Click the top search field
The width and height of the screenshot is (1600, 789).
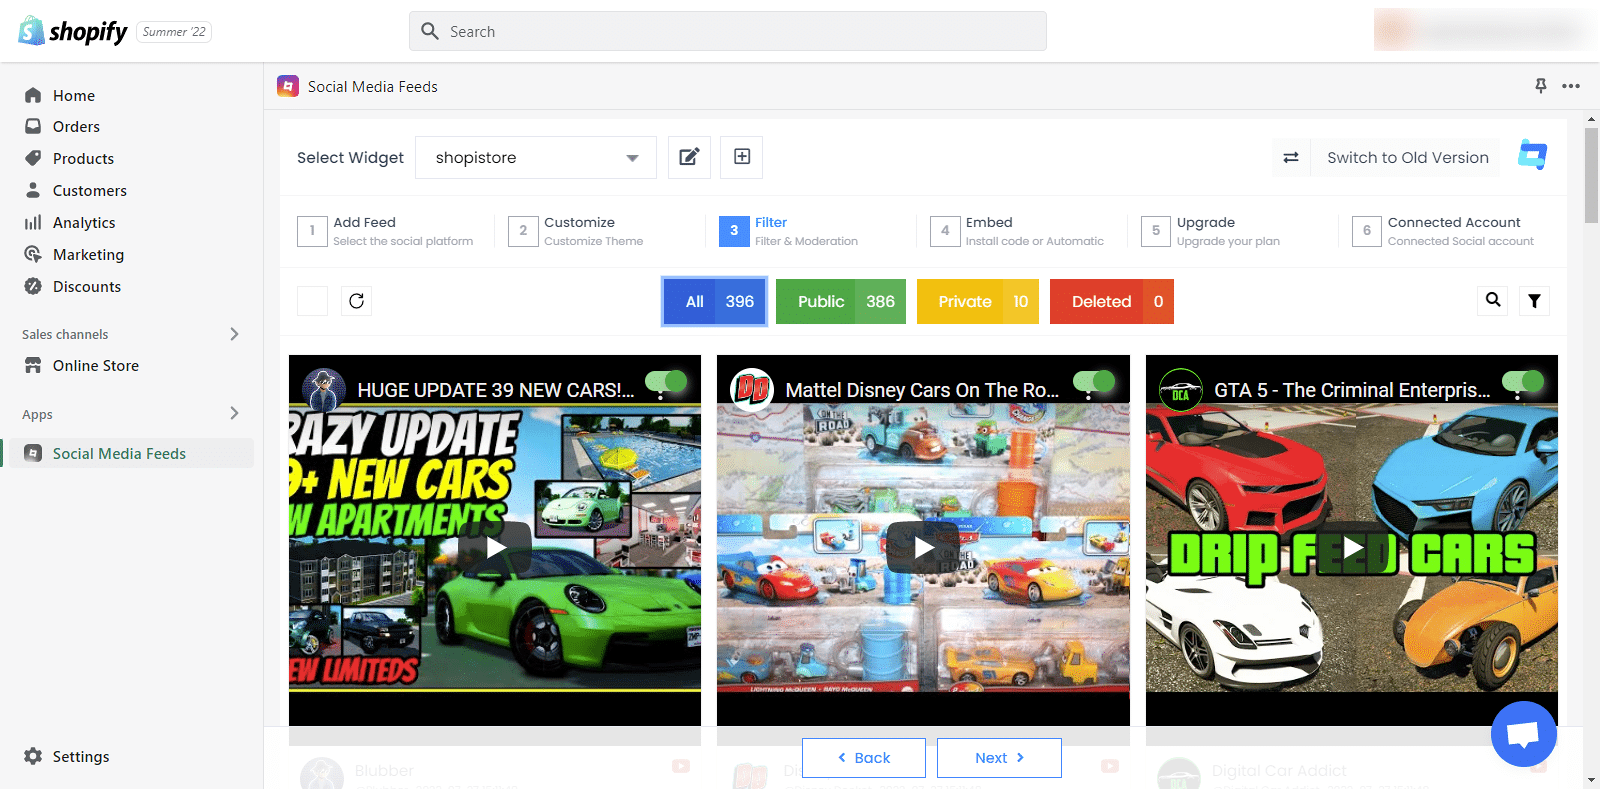[x=727, y=31]
